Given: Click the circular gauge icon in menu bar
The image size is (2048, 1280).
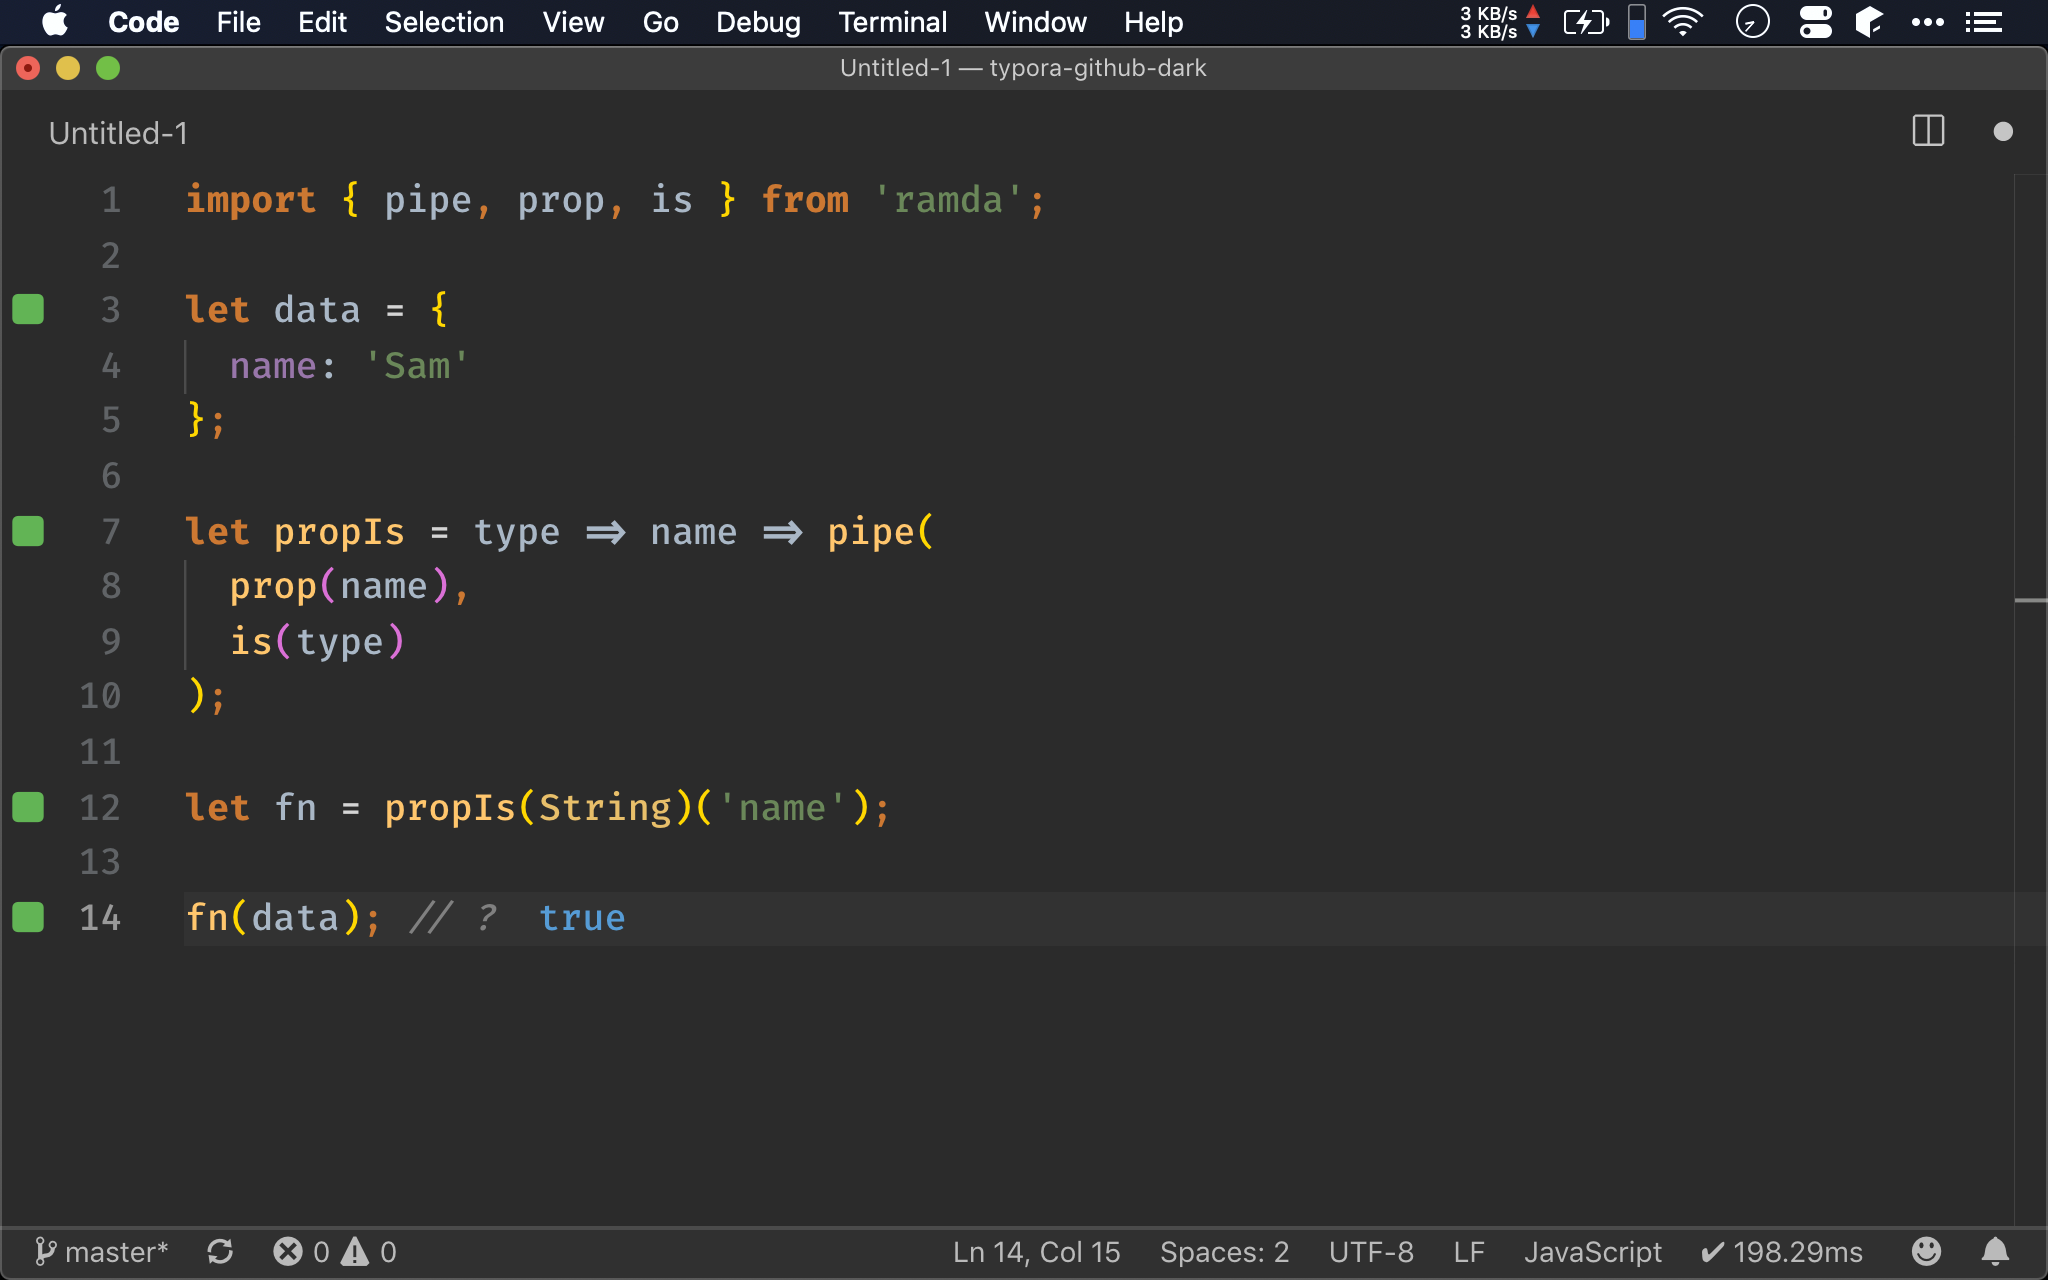Looking at the screenshot, I should tap(1752, 22).
